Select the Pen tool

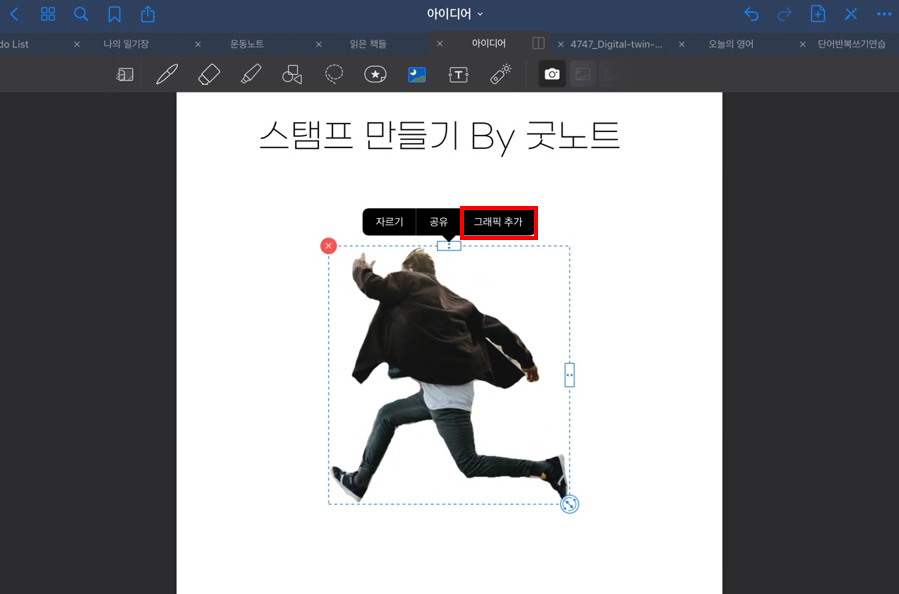167,75
